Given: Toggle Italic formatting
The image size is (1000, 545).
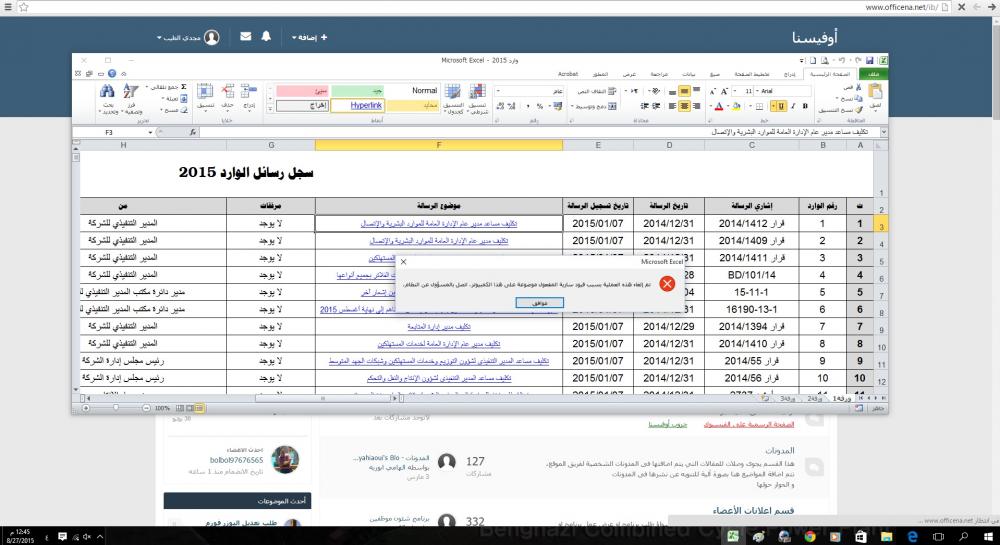Looking at the screenshot, I should pos(793,106).
